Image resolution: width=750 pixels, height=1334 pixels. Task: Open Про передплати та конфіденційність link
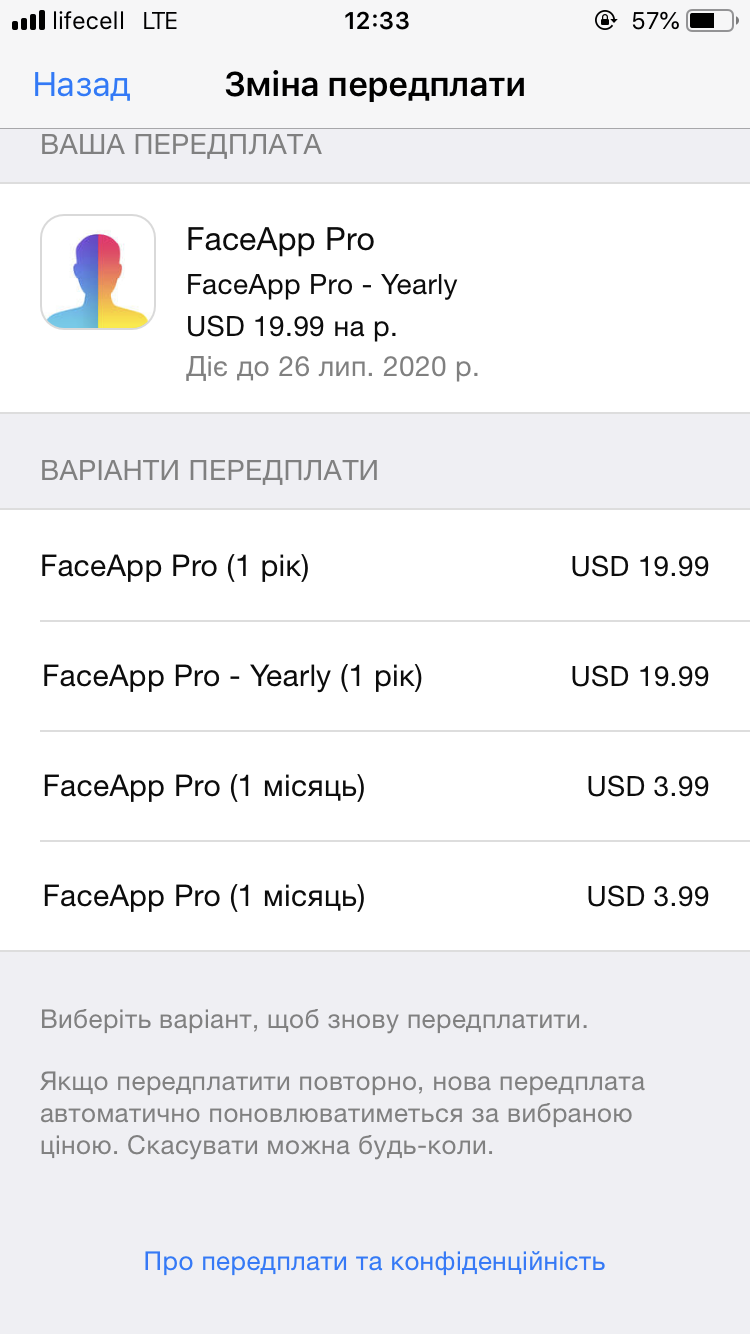[x=375, y=1261]
